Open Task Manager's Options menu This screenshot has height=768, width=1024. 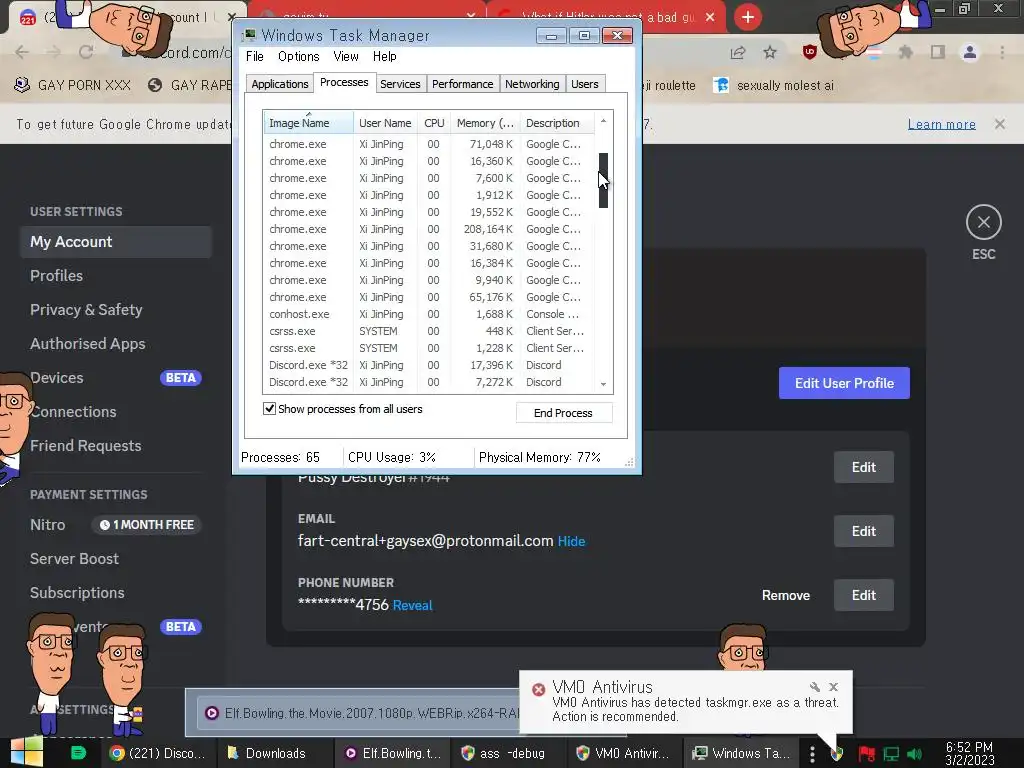tap(298, 57)
